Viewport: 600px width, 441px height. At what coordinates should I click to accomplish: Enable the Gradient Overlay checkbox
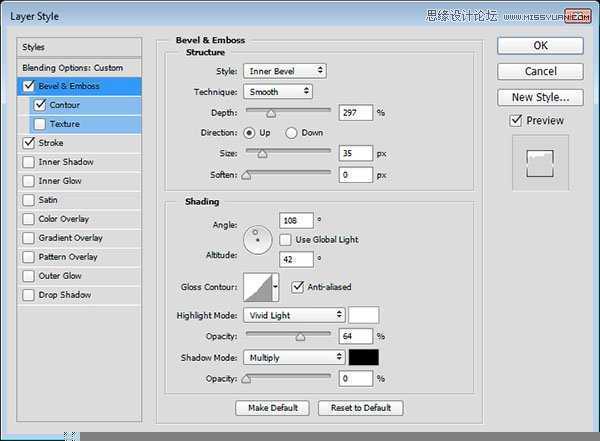[29, 238]
